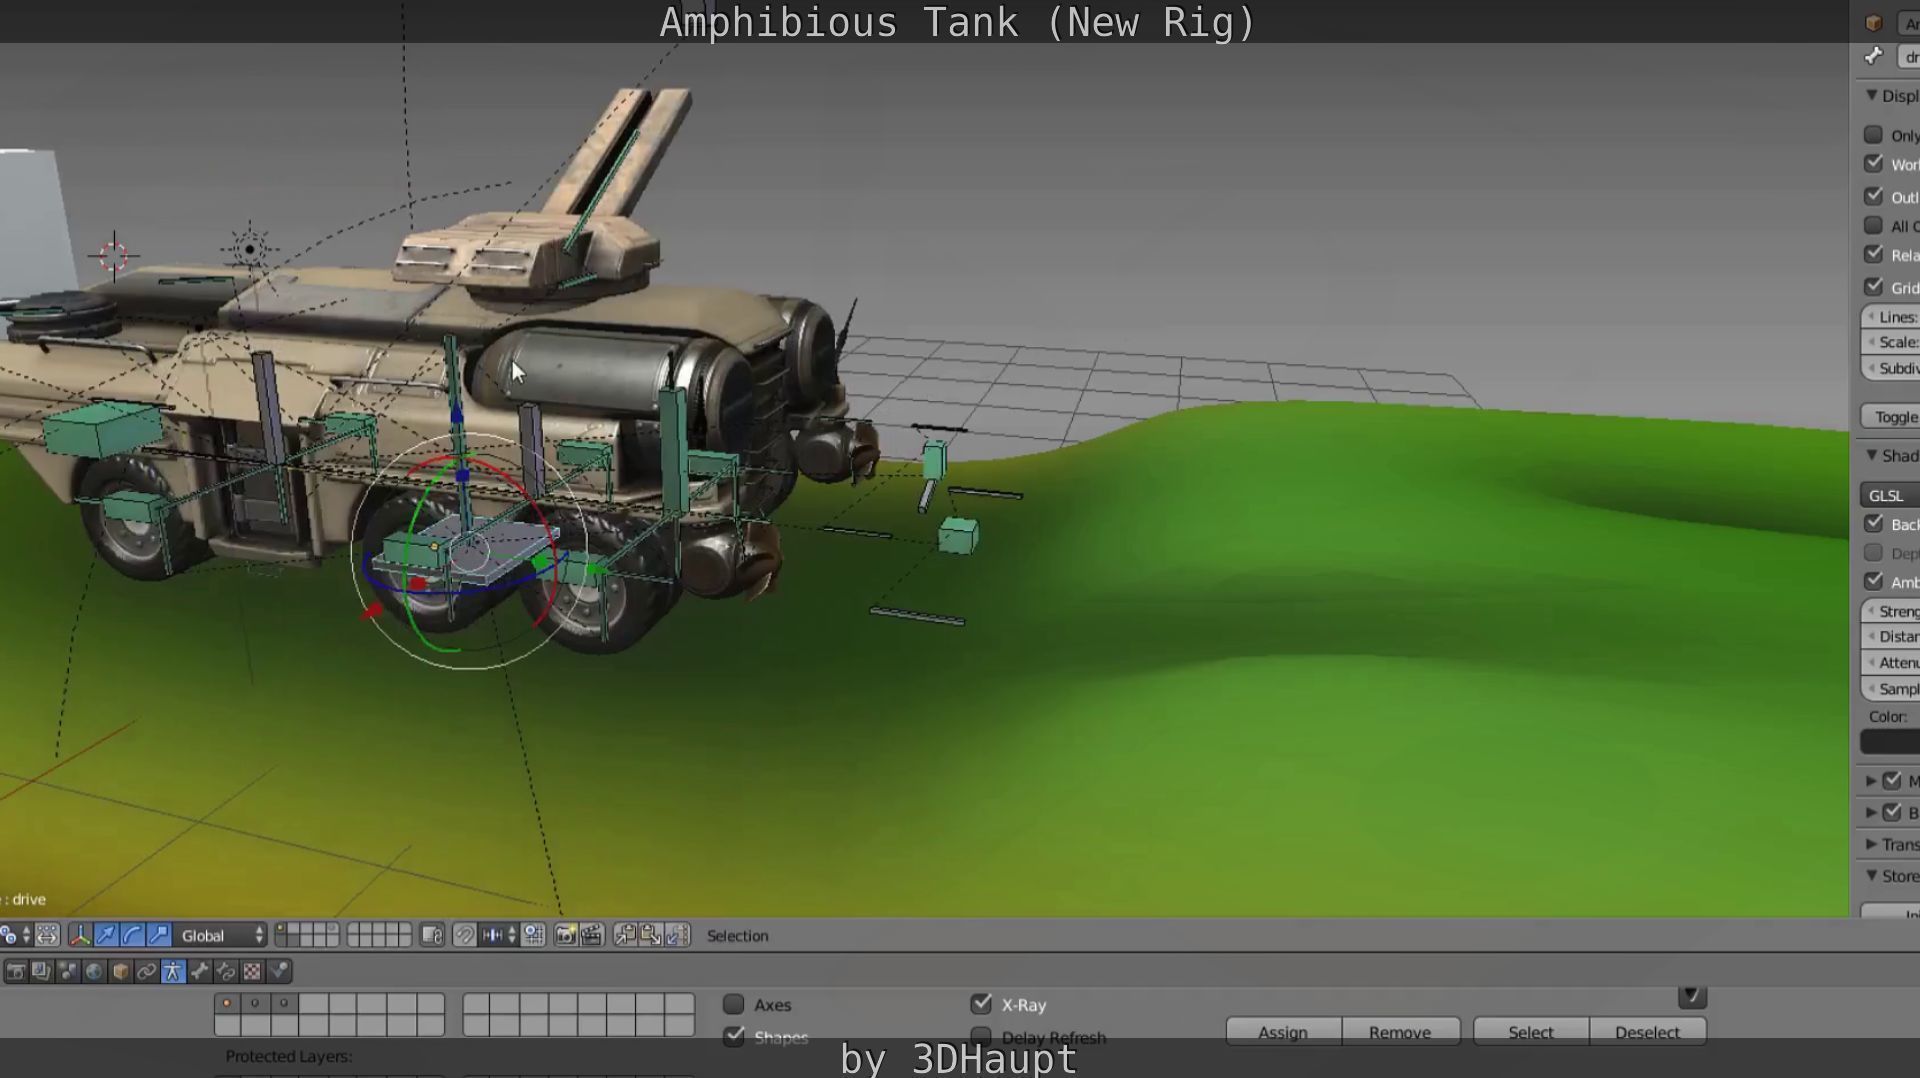Click the Remove button

point(1400,1032)
